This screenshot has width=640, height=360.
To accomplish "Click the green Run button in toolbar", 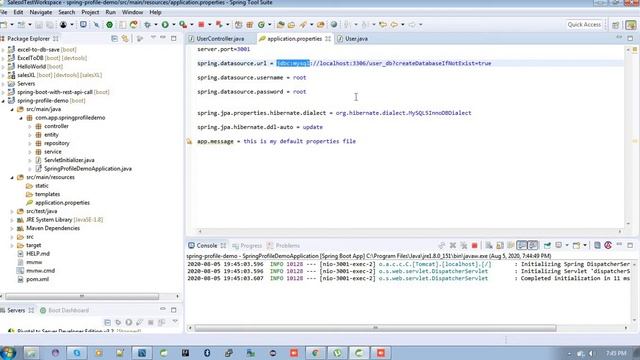I will pyautogui.click(x=165, y=24).
